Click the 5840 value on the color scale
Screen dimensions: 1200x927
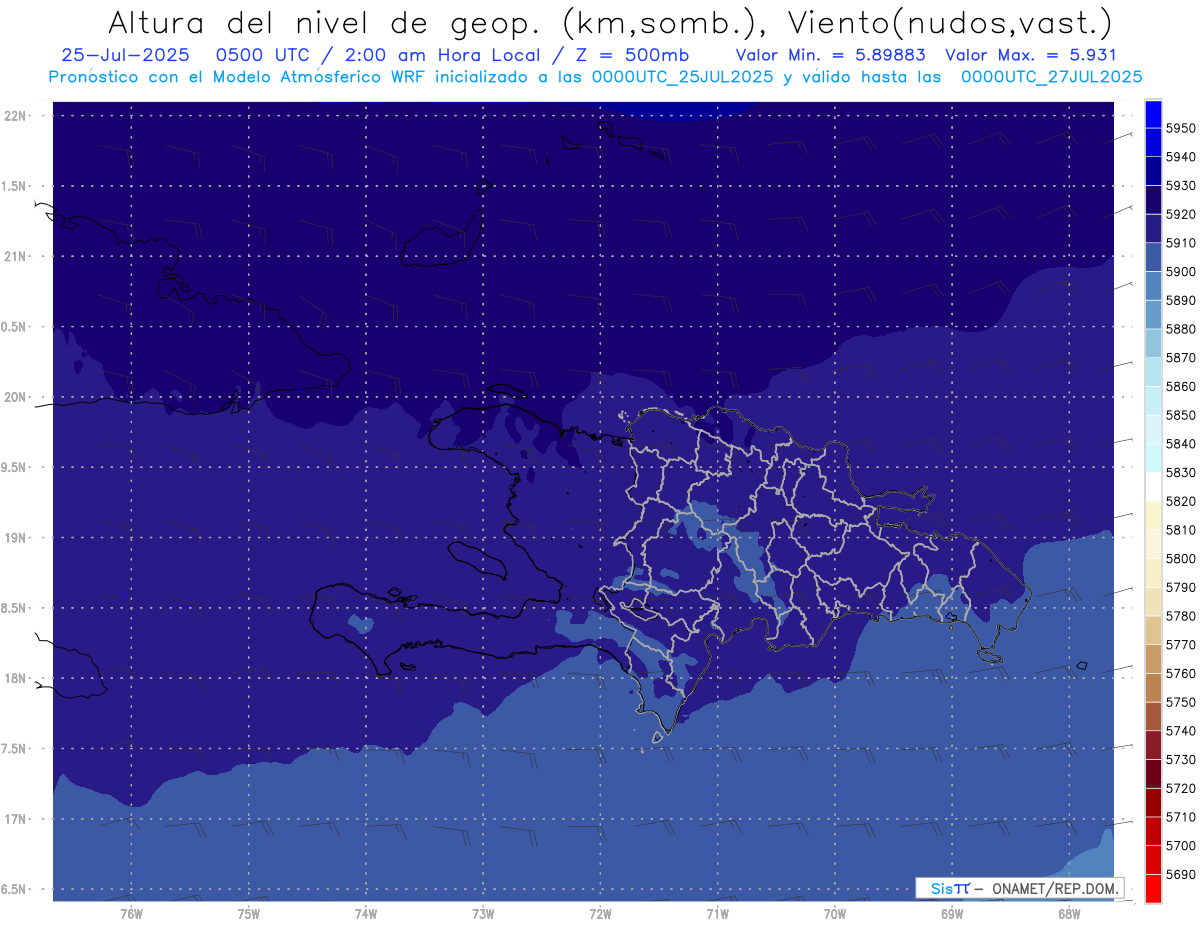(1181, 444)
